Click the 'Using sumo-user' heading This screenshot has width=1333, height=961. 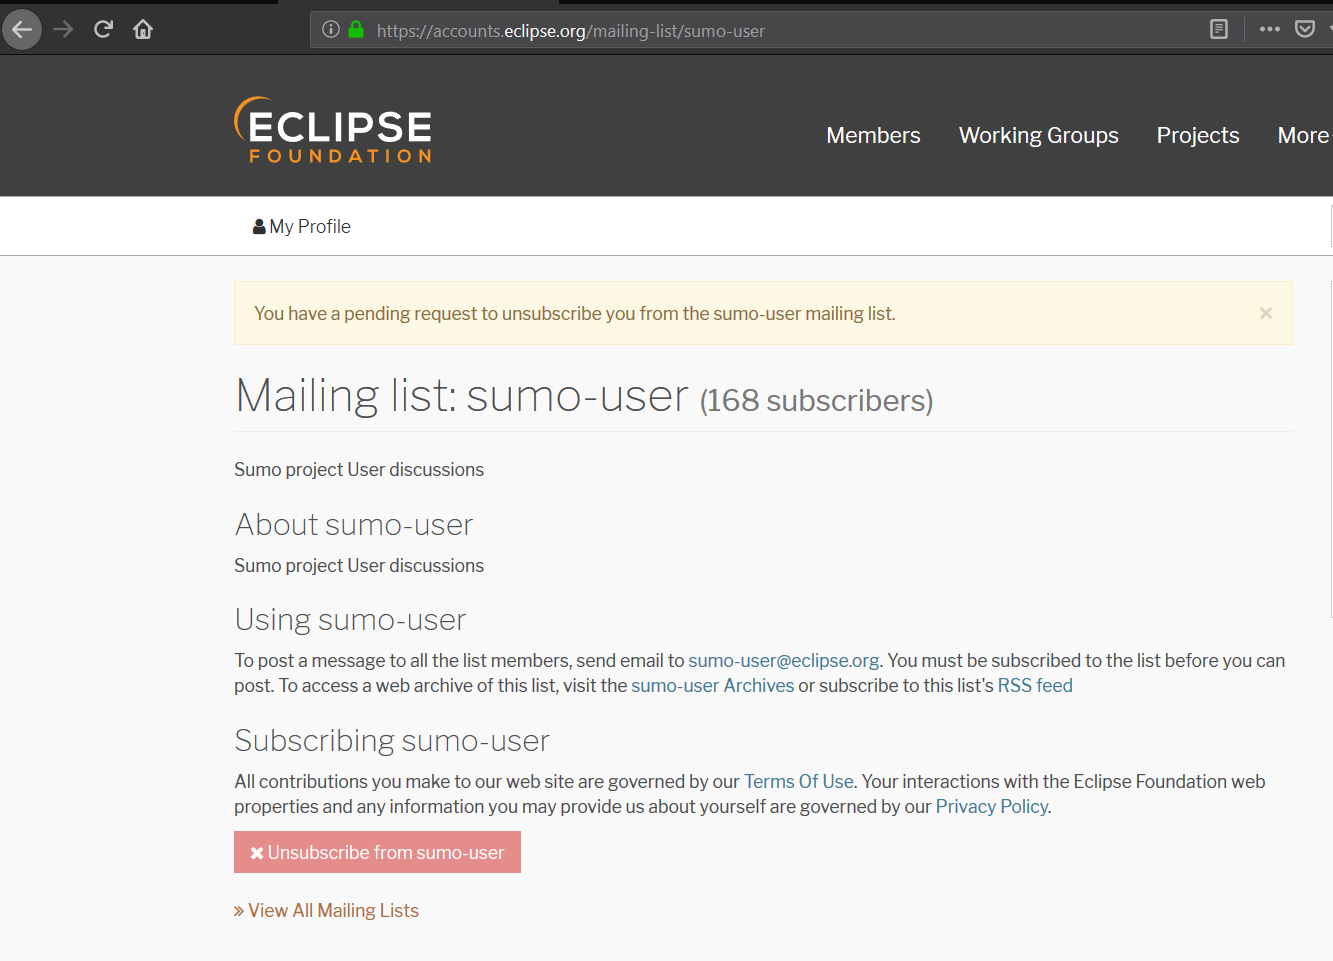tap(350, 620)
